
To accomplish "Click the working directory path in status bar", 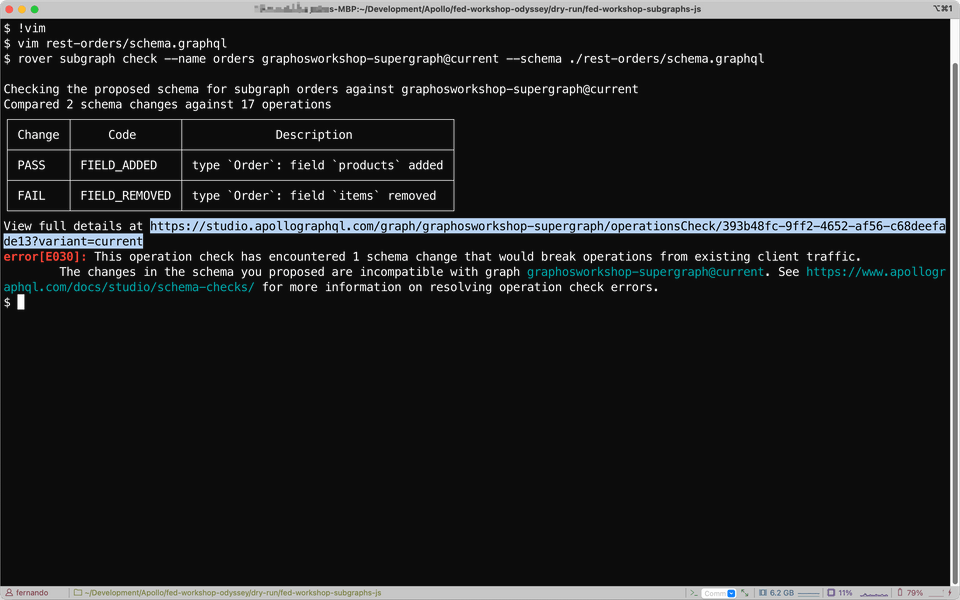I will point(233,593).
